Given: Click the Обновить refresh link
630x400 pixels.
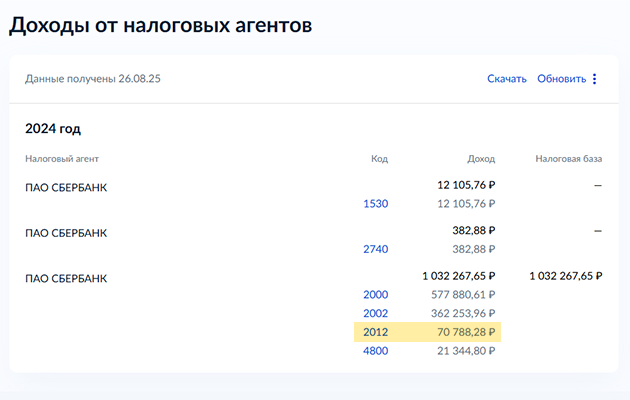Looking at the screenshot, I should coord(562,79).
